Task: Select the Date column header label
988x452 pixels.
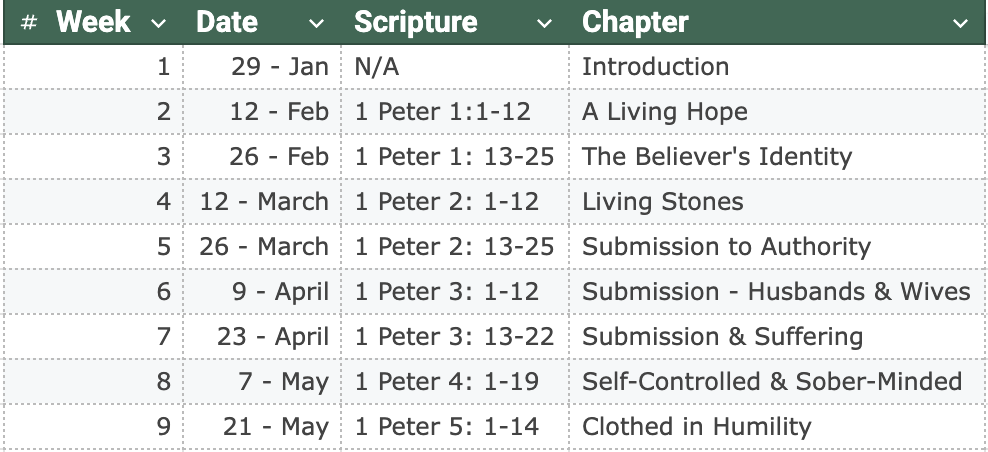Action: [227, 22]
